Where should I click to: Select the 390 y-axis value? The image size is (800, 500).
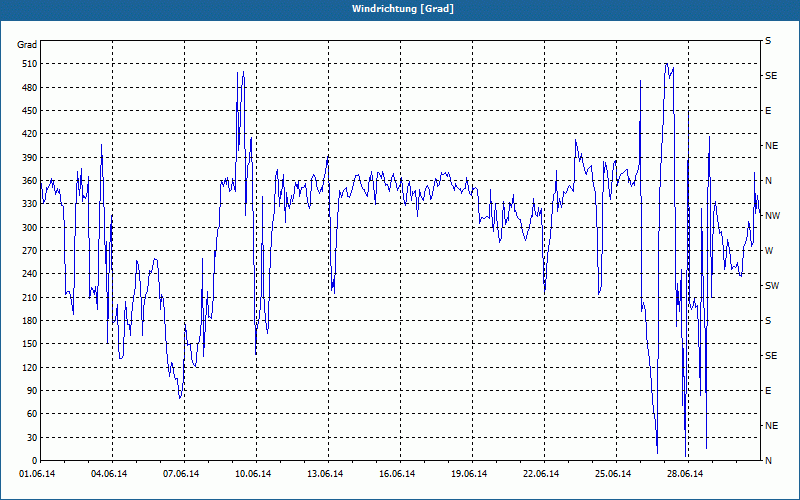click(29, 158)
